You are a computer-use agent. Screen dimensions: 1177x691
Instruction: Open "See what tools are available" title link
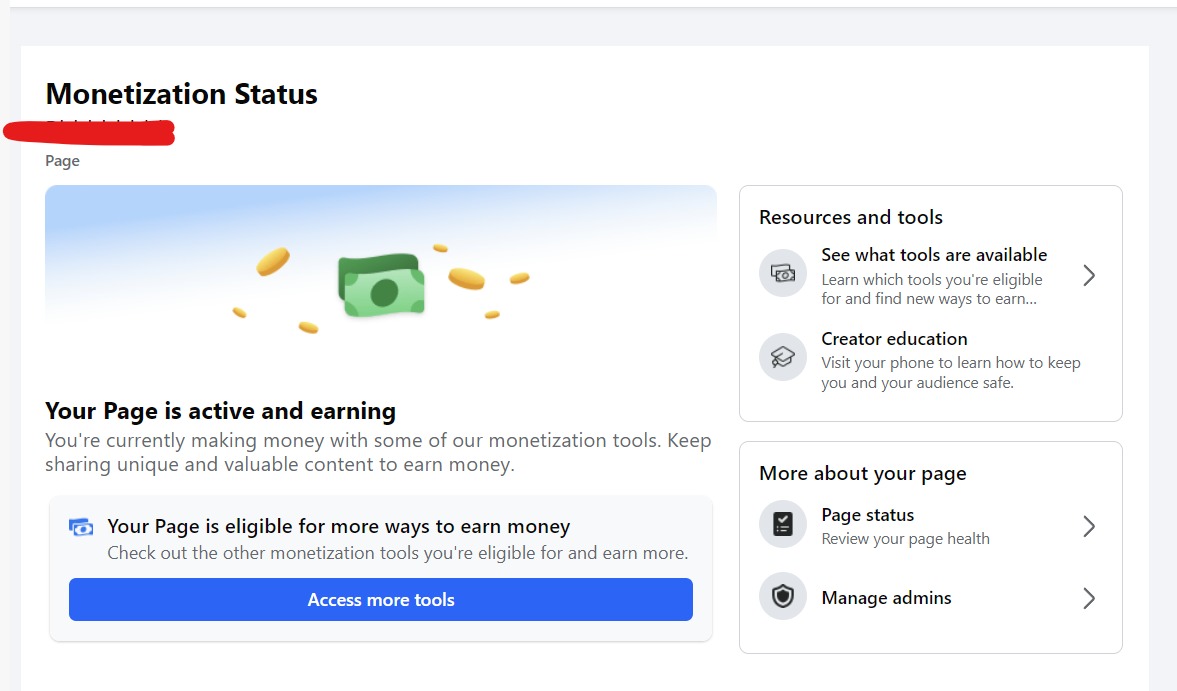pyautogui.click(x=934, y=255)
